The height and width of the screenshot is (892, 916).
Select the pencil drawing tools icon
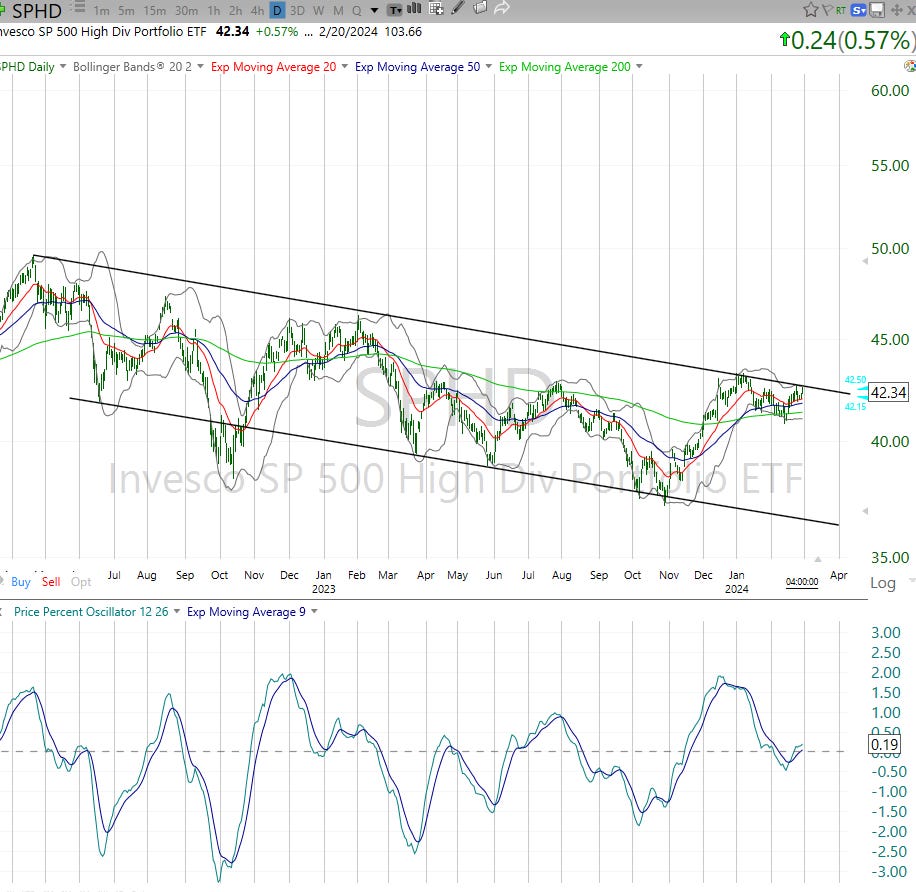459,8
